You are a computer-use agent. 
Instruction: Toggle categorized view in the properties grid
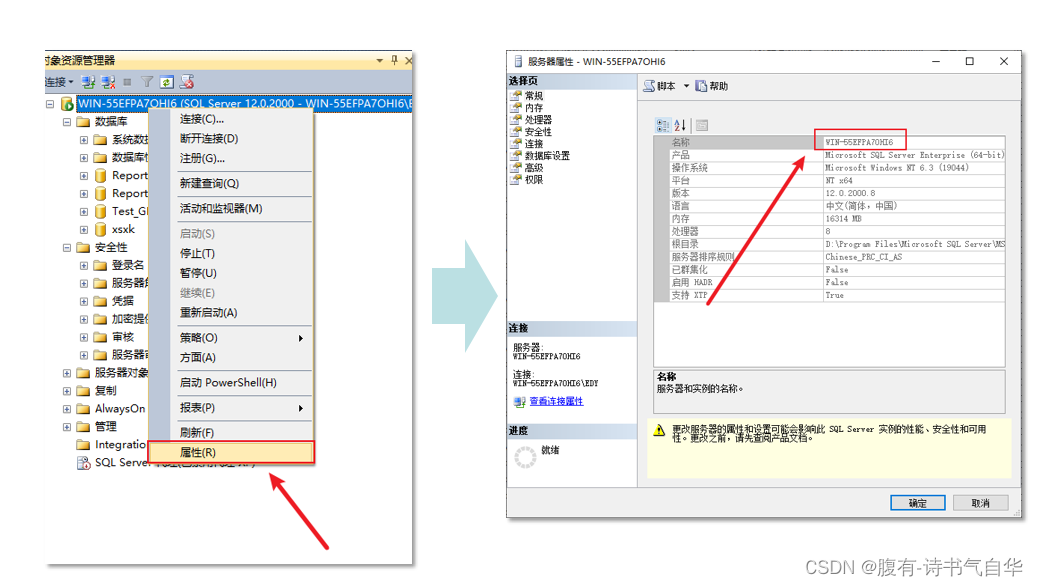click(663, 123)
